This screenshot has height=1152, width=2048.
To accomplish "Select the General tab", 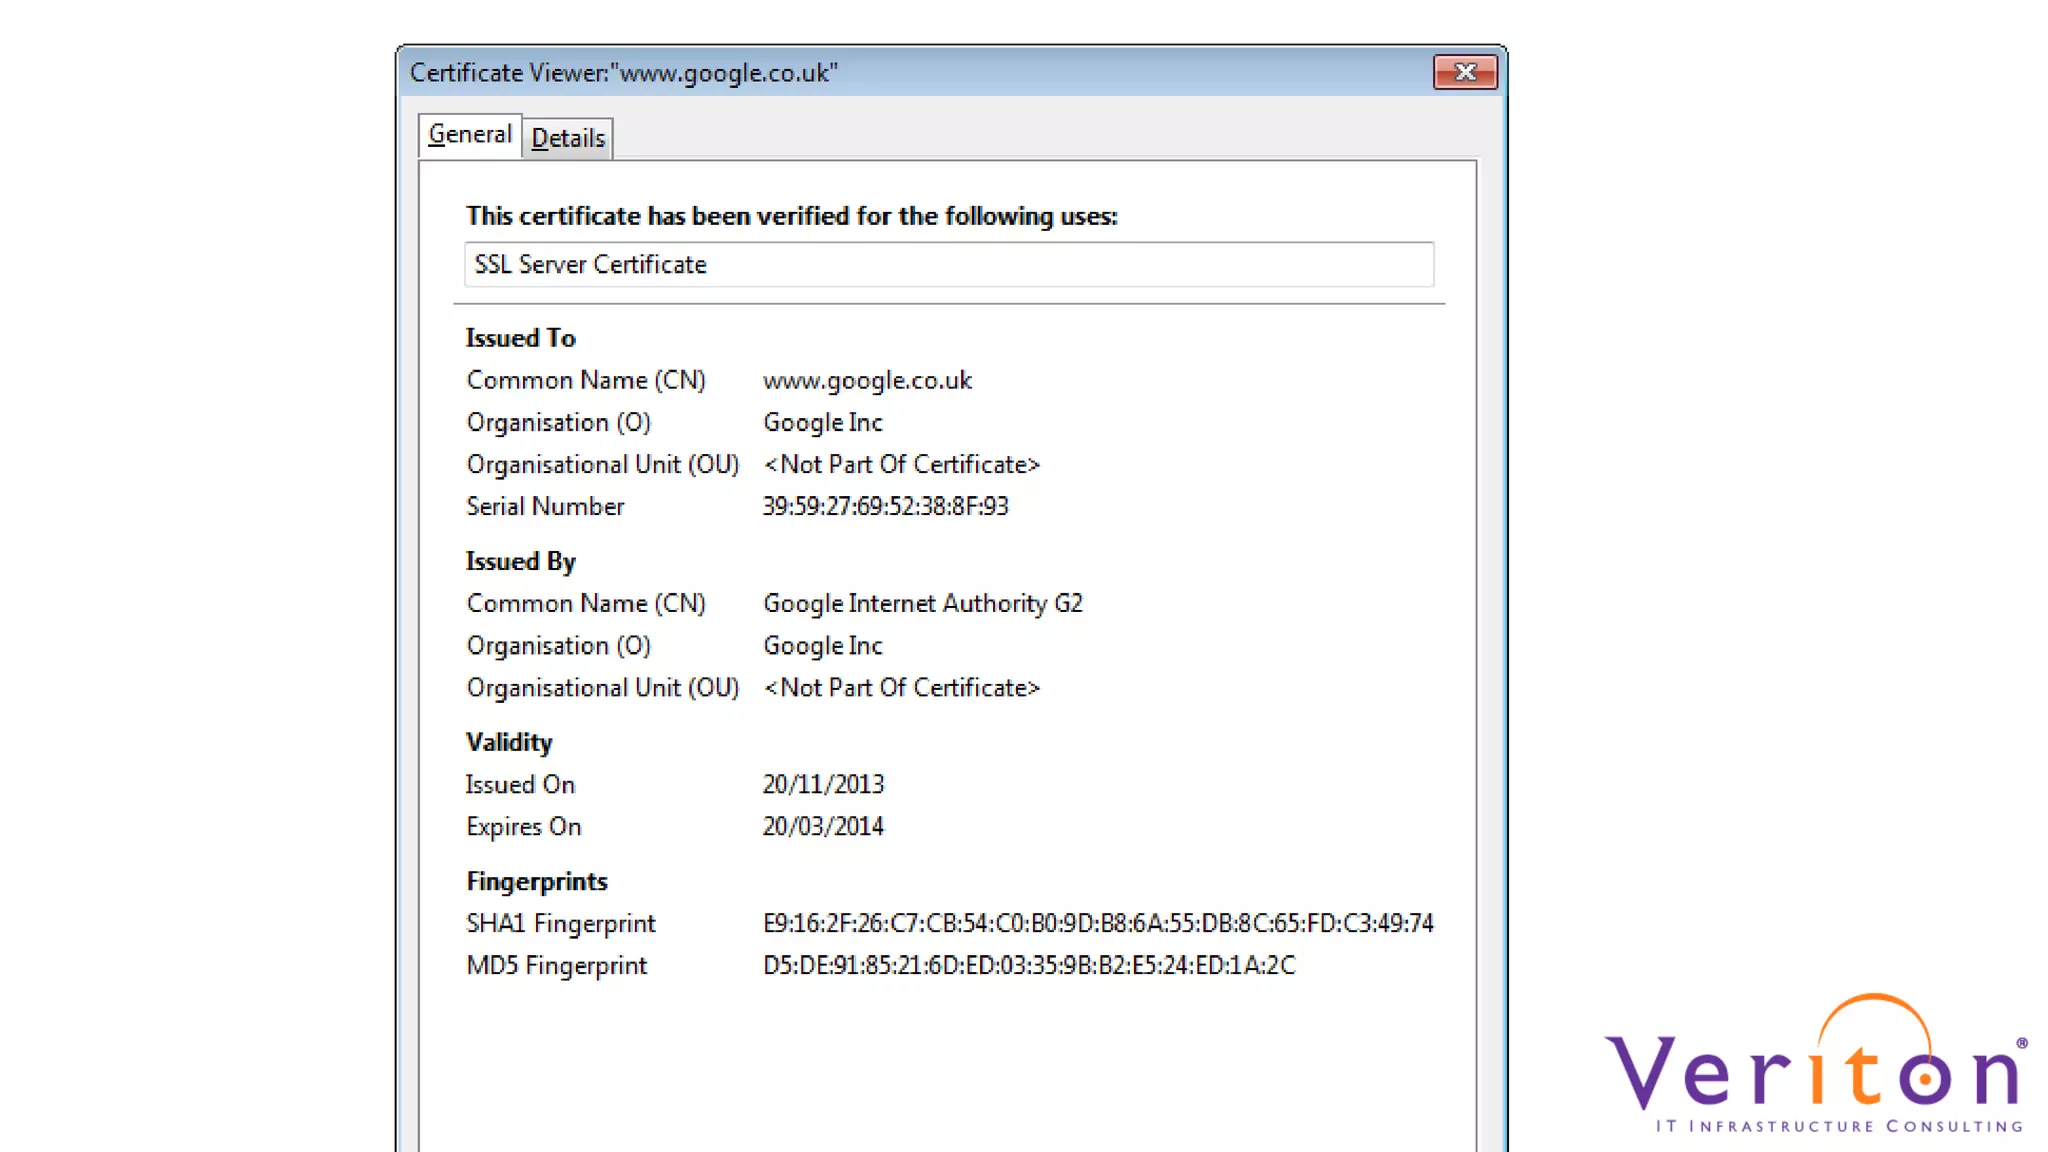I will pos(469,134).
